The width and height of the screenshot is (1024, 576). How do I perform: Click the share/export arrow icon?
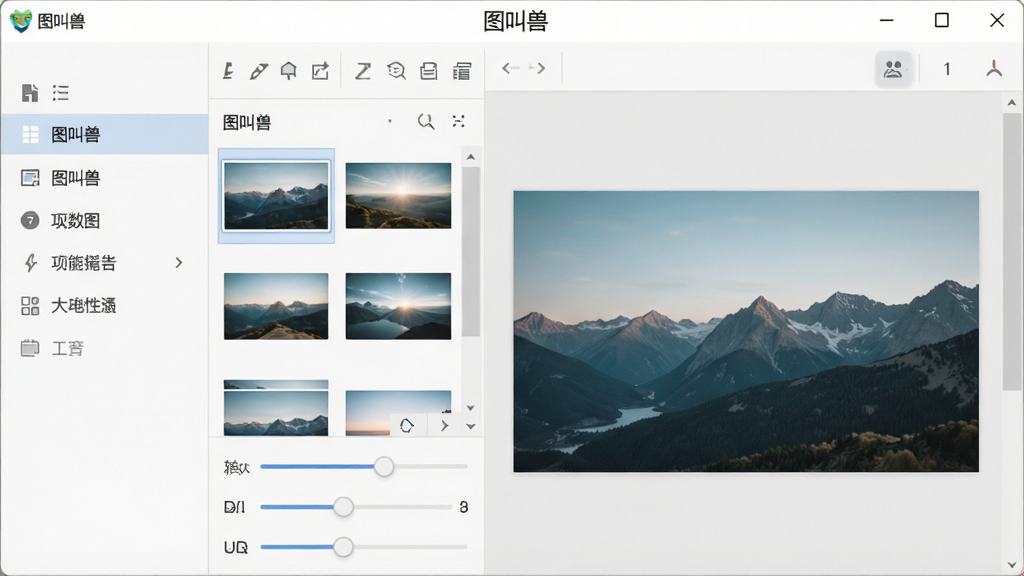coord(320,71)
